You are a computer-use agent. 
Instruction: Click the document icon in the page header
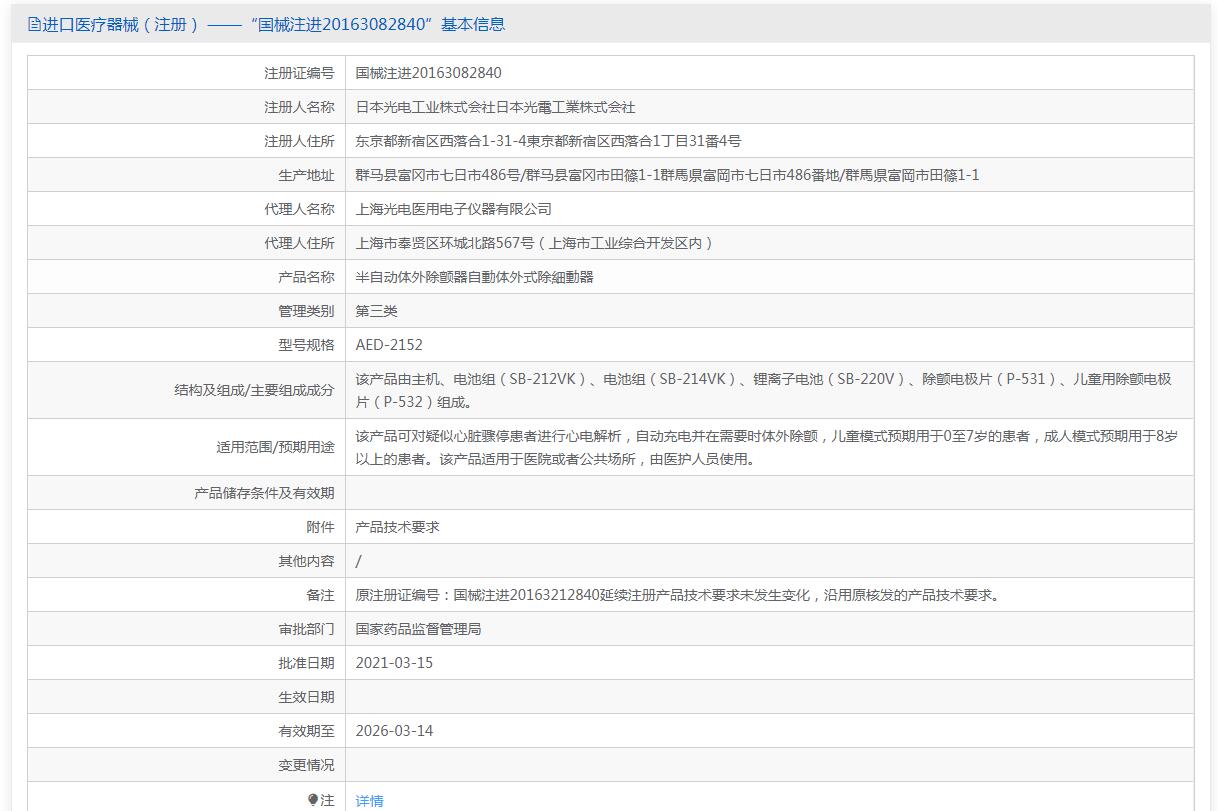pos(34,25)
